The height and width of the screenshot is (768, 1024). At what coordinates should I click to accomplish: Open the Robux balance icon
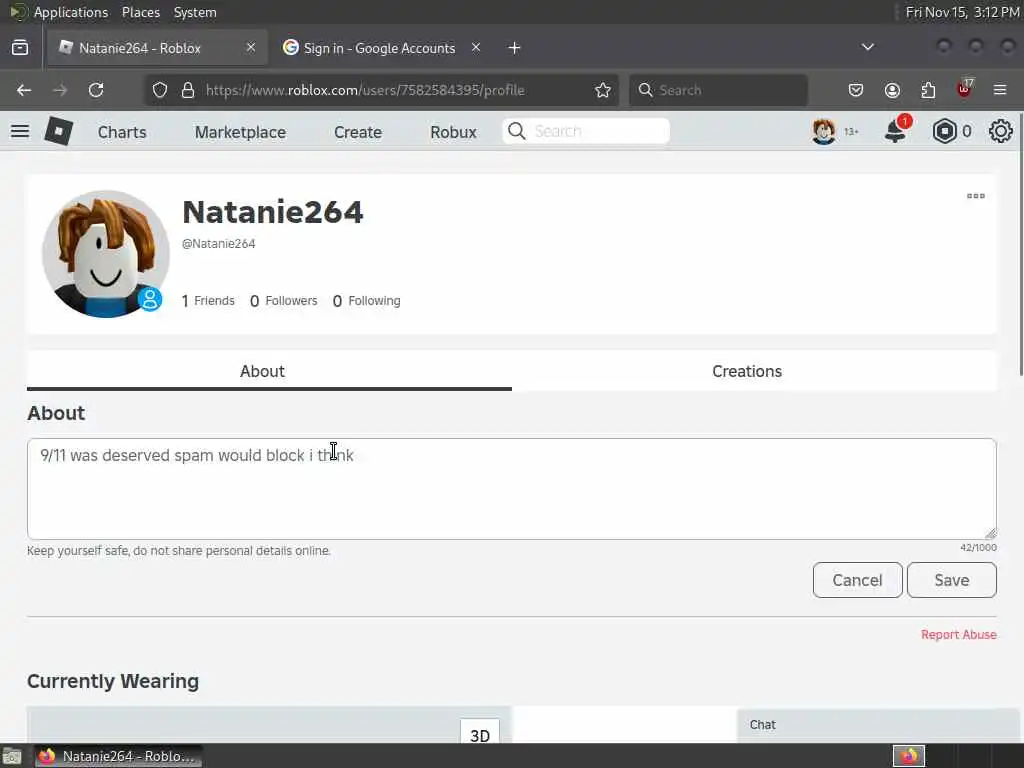pos(944,131)
